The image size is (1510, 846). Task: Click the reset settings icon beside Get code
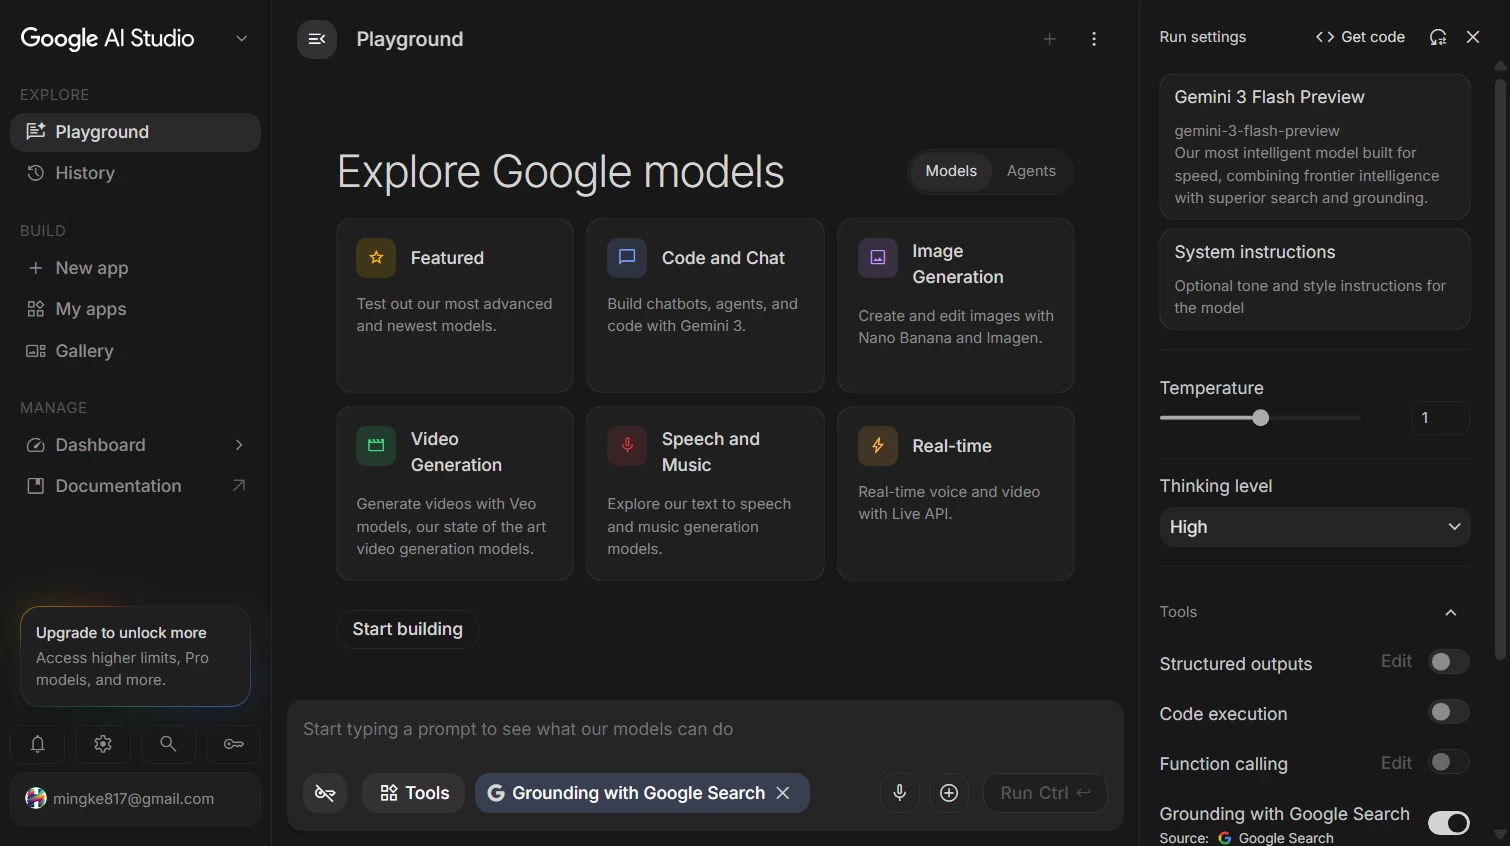(1438, 37)
